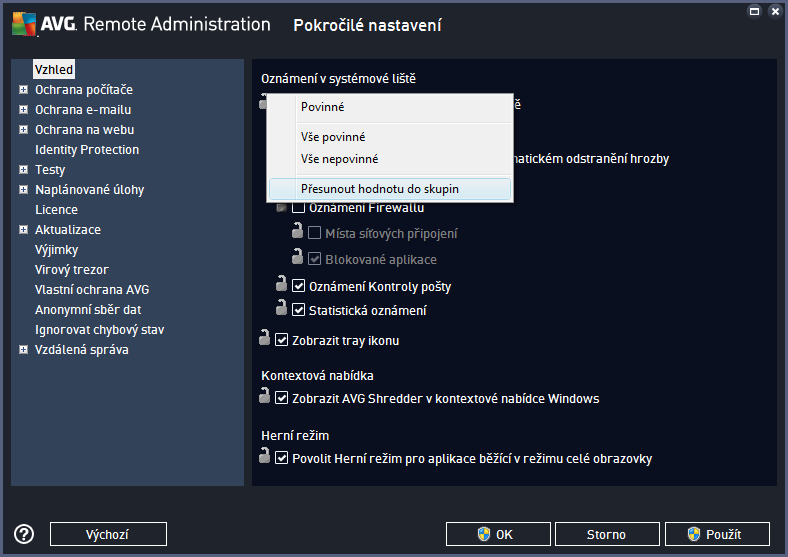Uncheck Zobrazit tray ikonu checkbox
The width and height of the screenshot is (788, 557).
[281, 340]
